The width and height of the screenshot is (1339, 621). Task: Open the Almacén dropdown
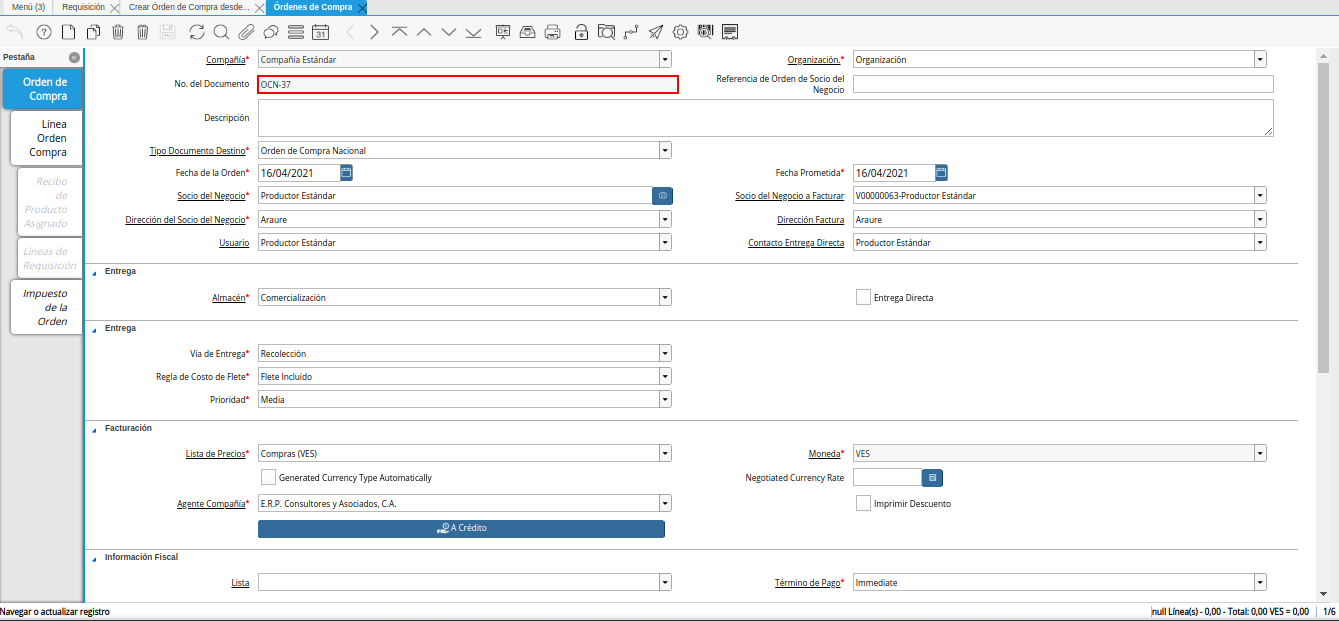pos(665,297)
